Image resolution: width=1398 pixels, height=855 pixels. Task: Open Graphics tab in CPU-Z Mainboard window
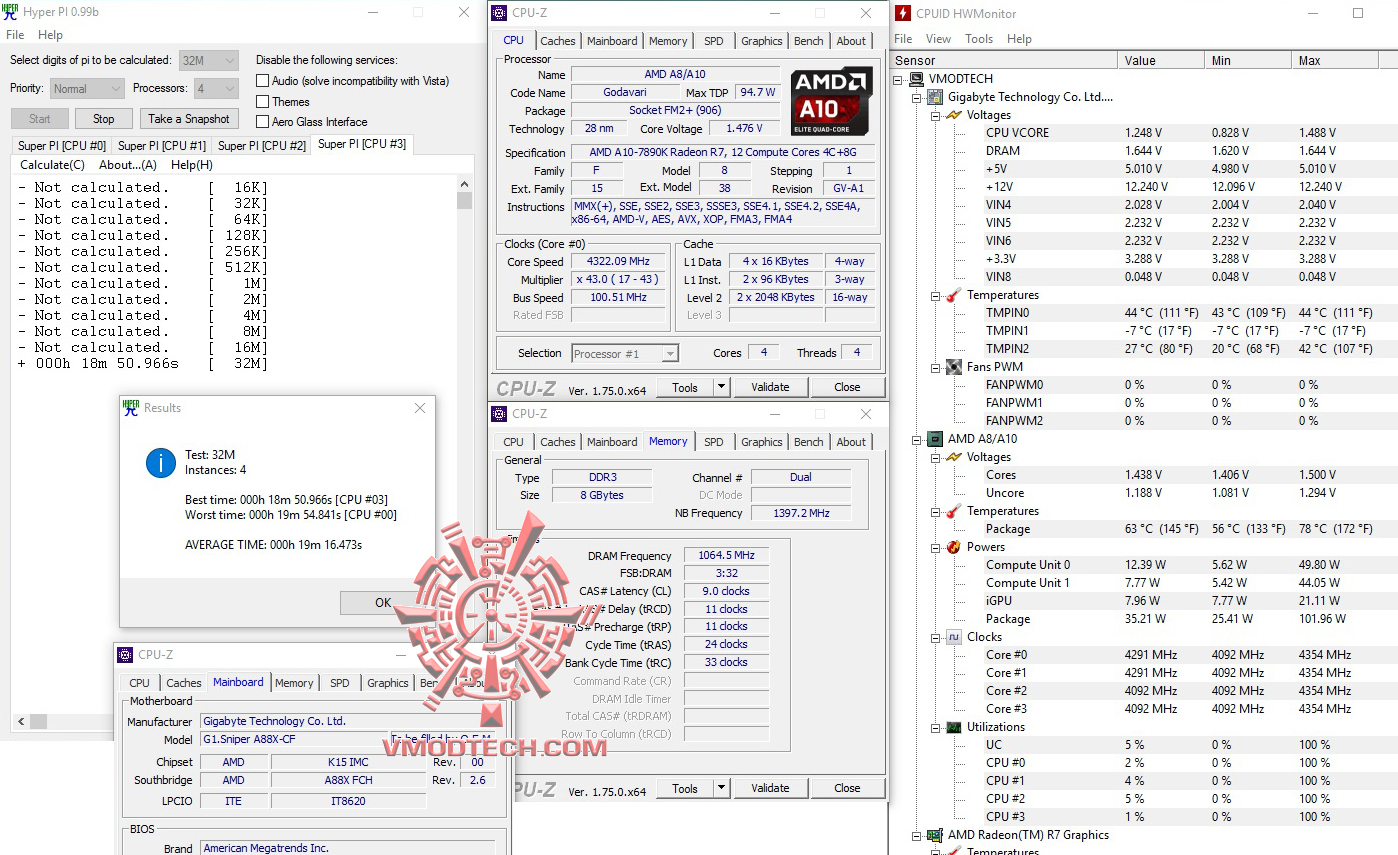pyautogui.click(x=388, y=683)
